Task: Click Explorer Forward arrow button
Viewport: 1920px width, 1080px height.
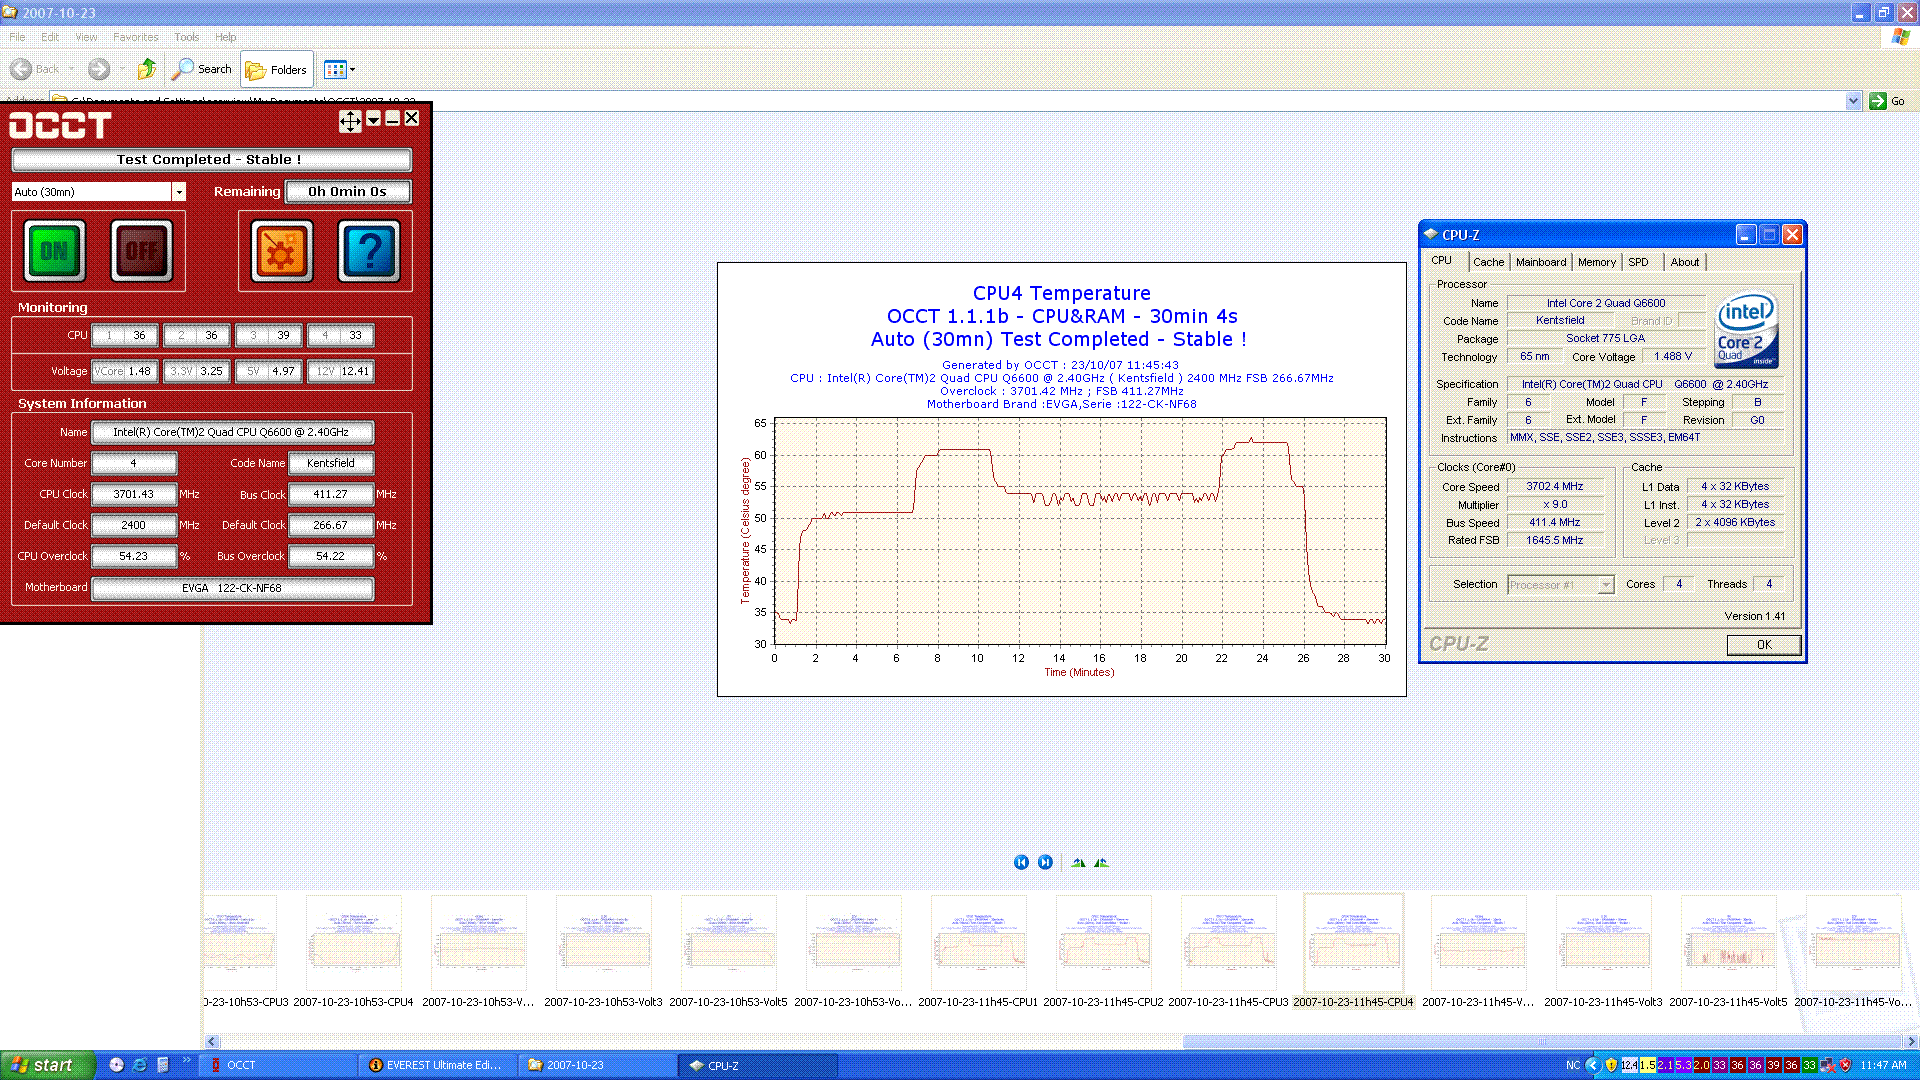Action: 98,69
